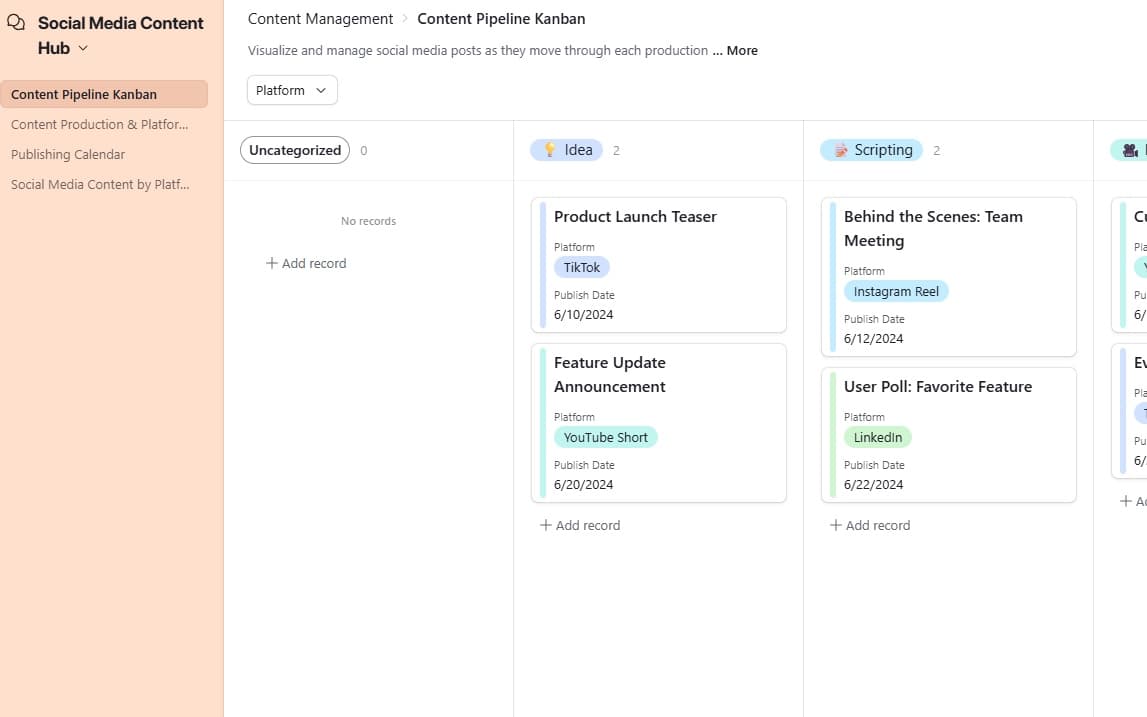Click the Instagram Reel platform tag
The width and height of the screenshot is (1147, 717).
896,291
